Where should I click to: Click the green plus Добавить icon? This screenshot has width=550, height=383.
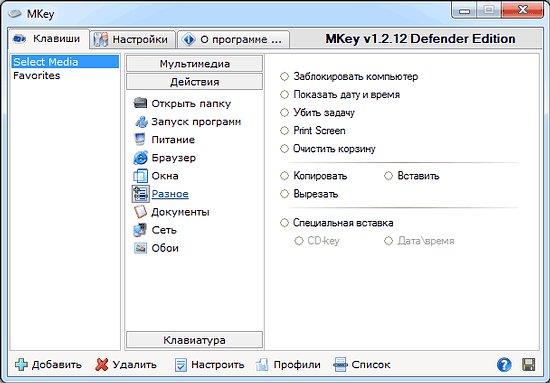[x=21, y=365]
